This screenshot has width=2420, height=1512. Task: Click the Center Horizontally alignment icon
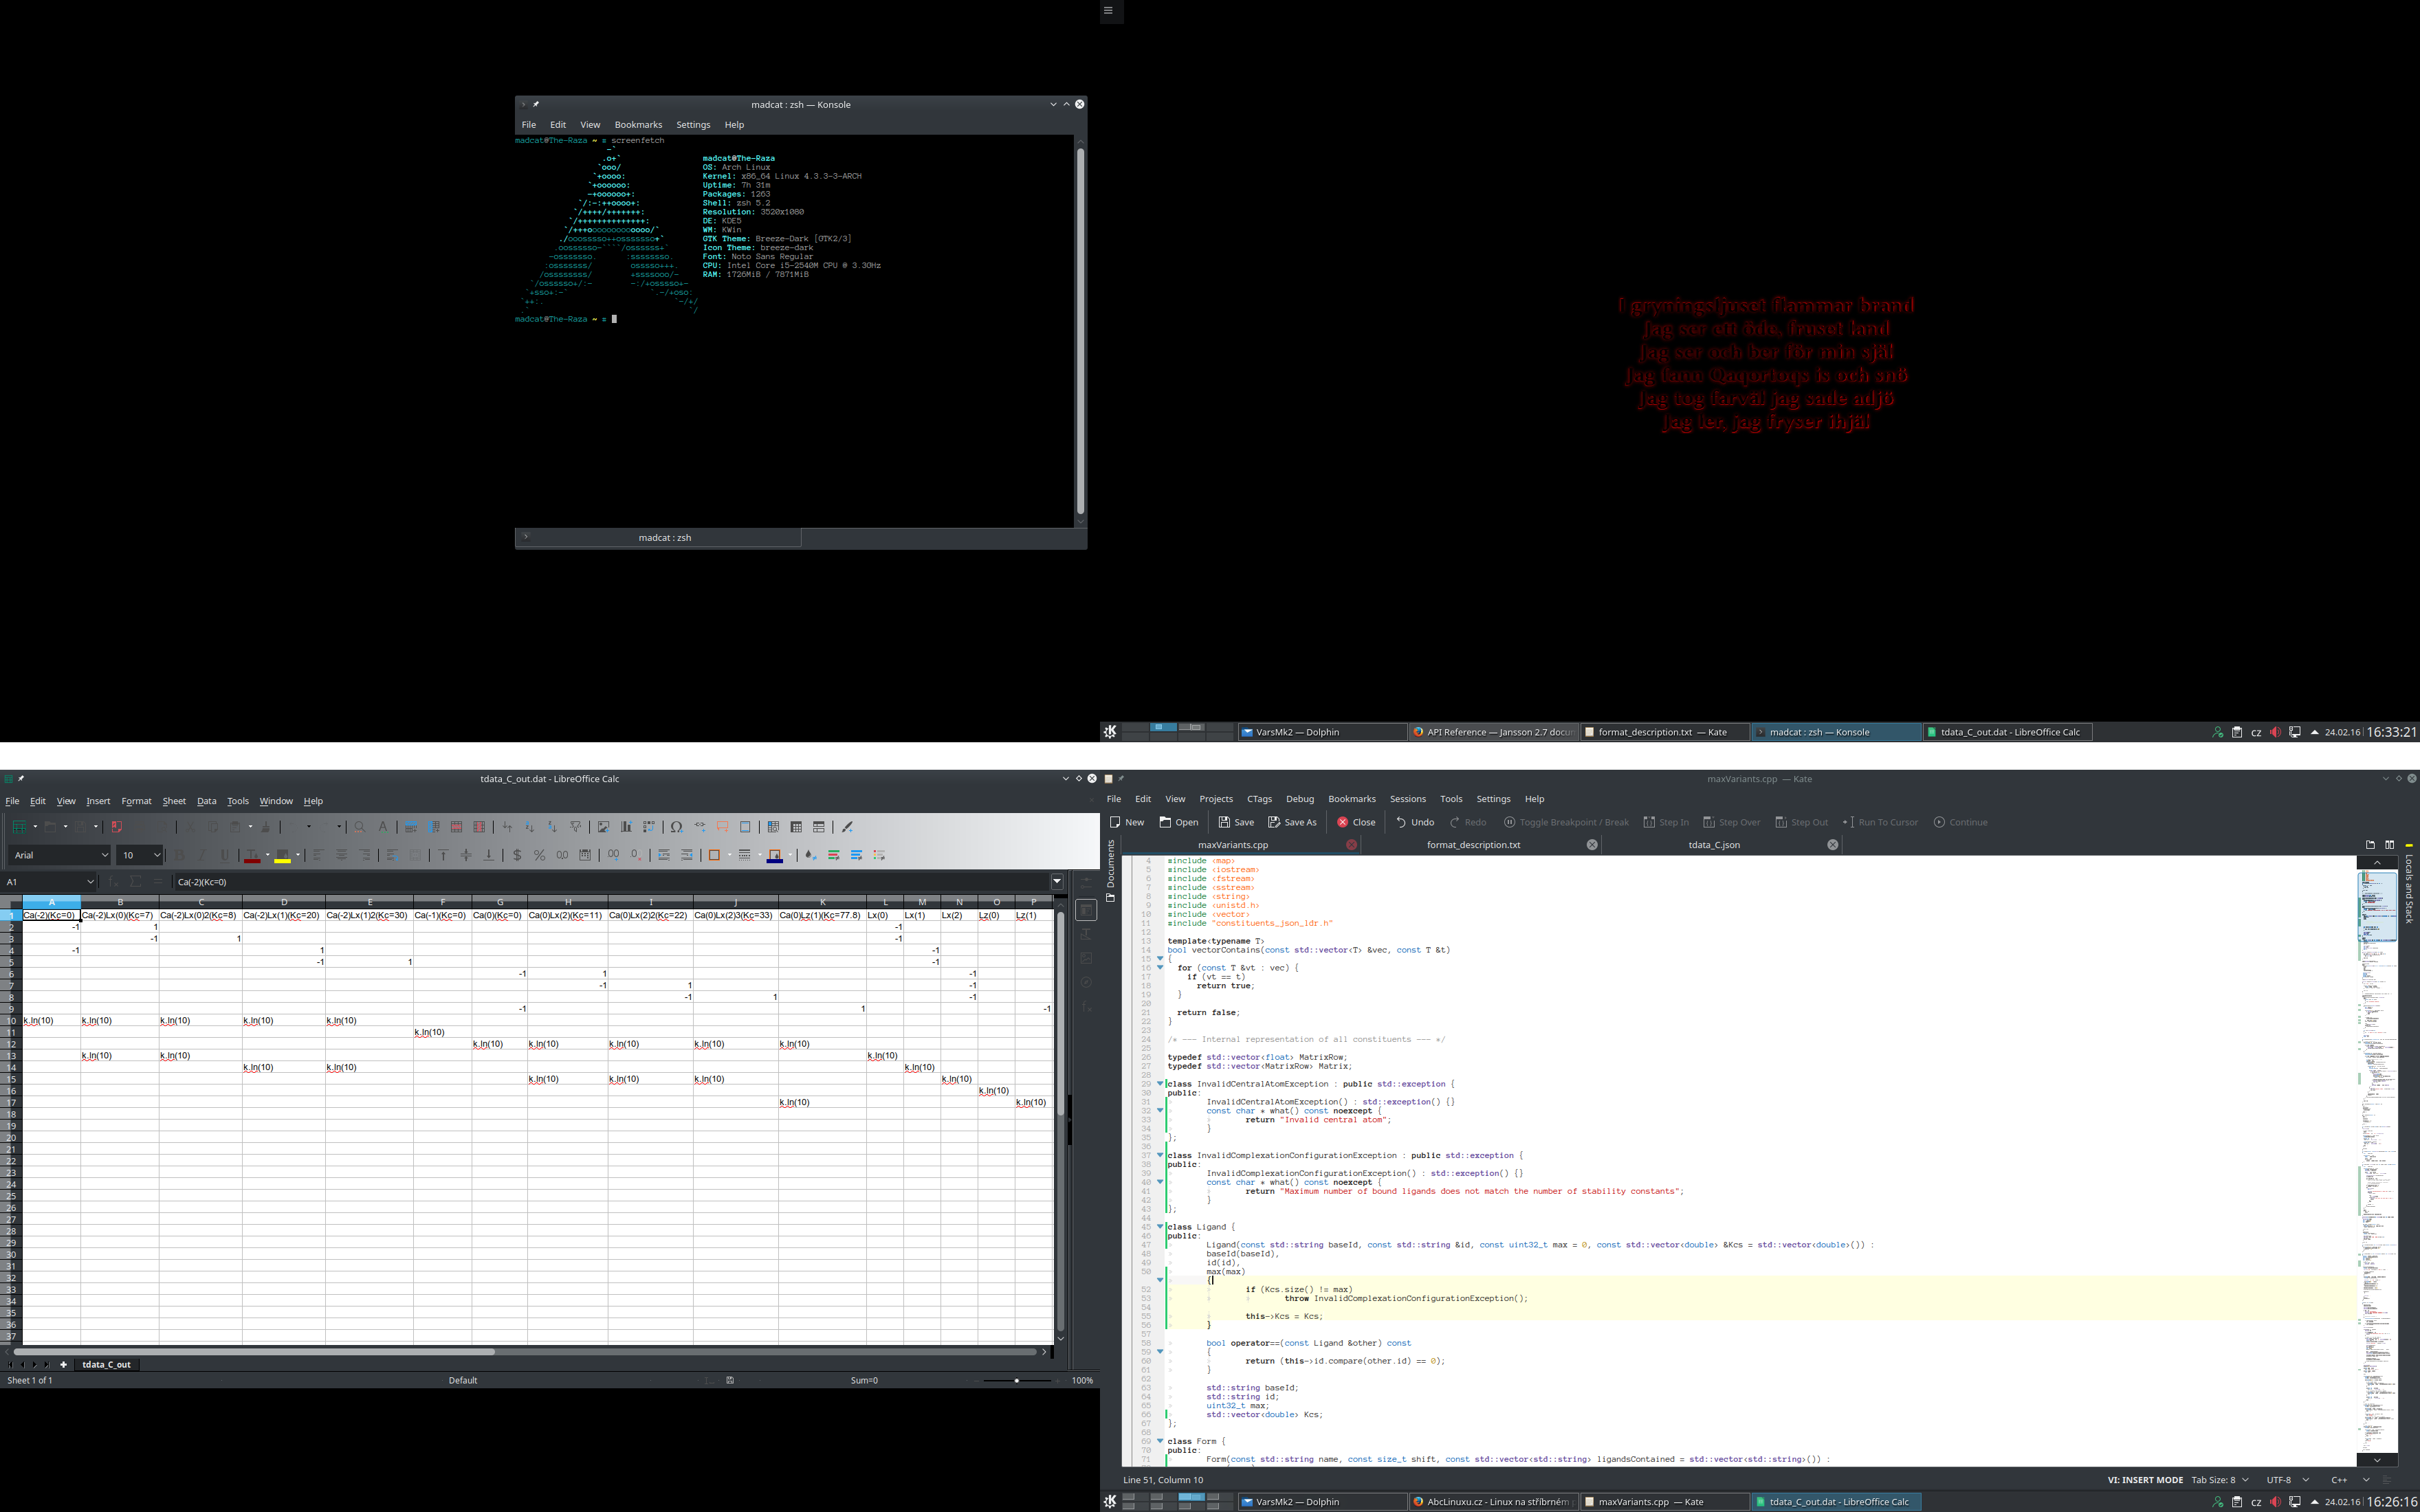point(341,855)
